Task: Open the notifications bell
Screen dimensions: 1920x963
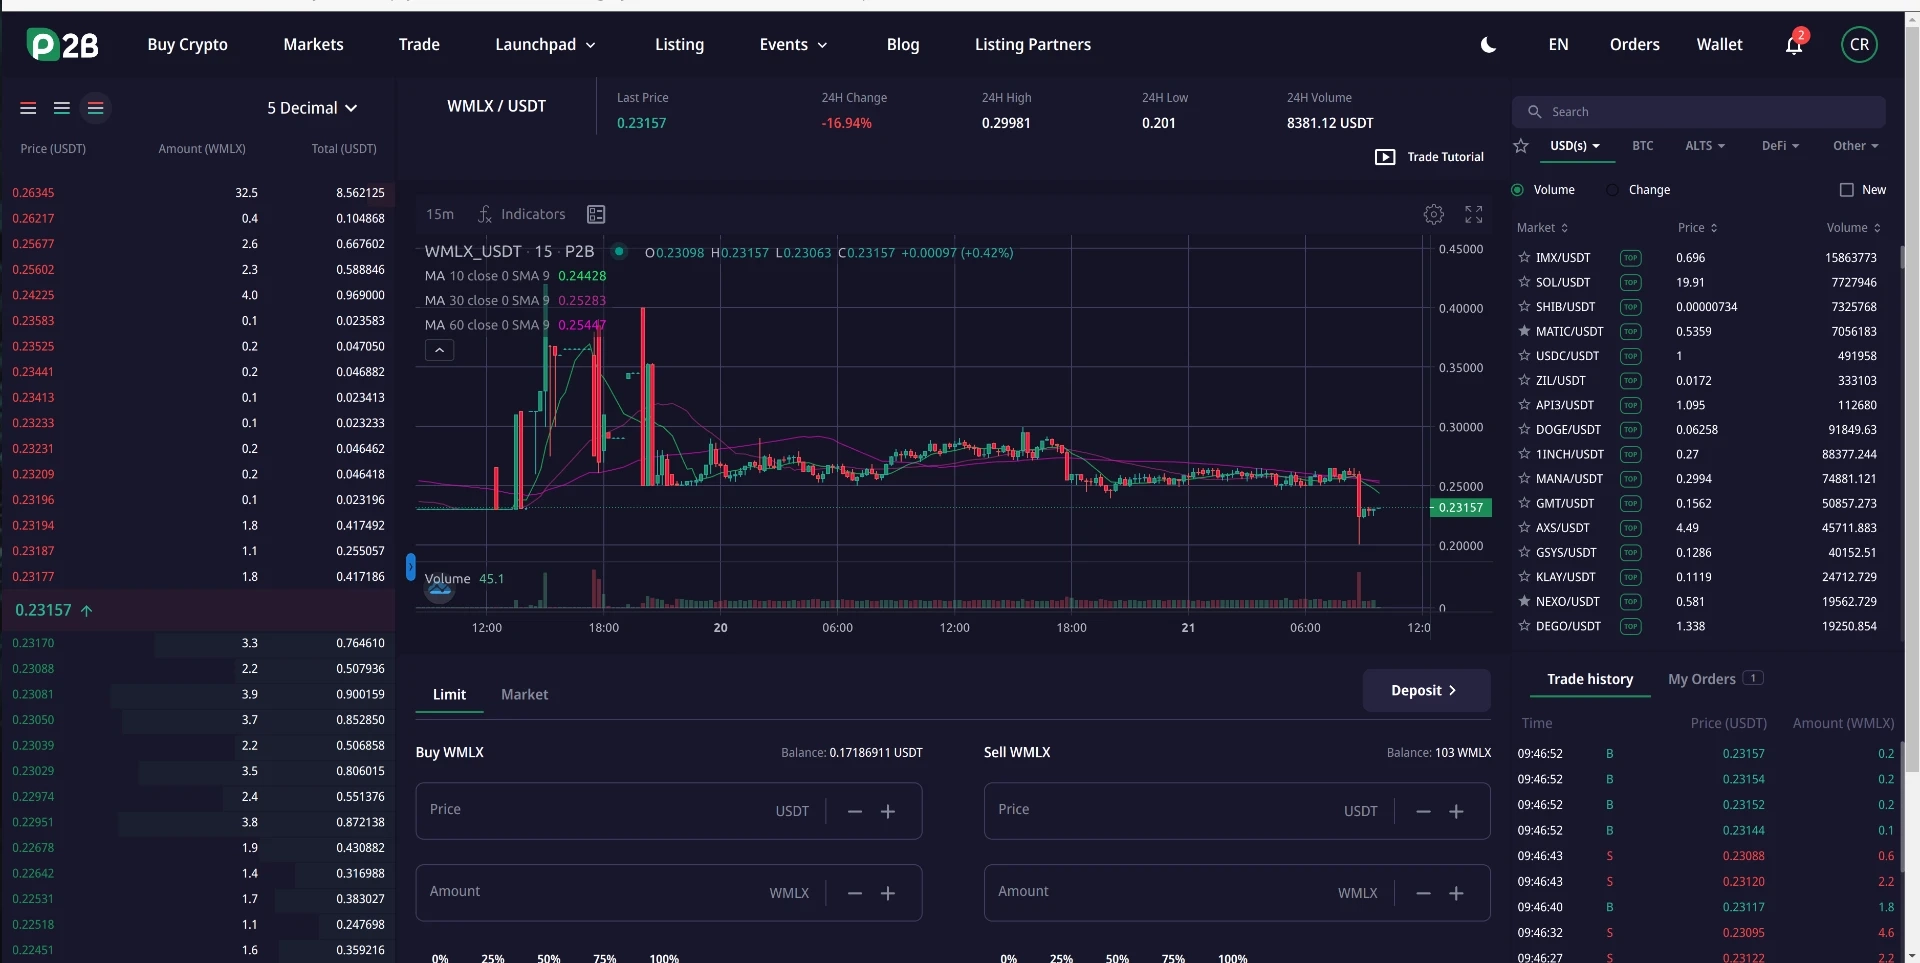Action: point(1795,44)
